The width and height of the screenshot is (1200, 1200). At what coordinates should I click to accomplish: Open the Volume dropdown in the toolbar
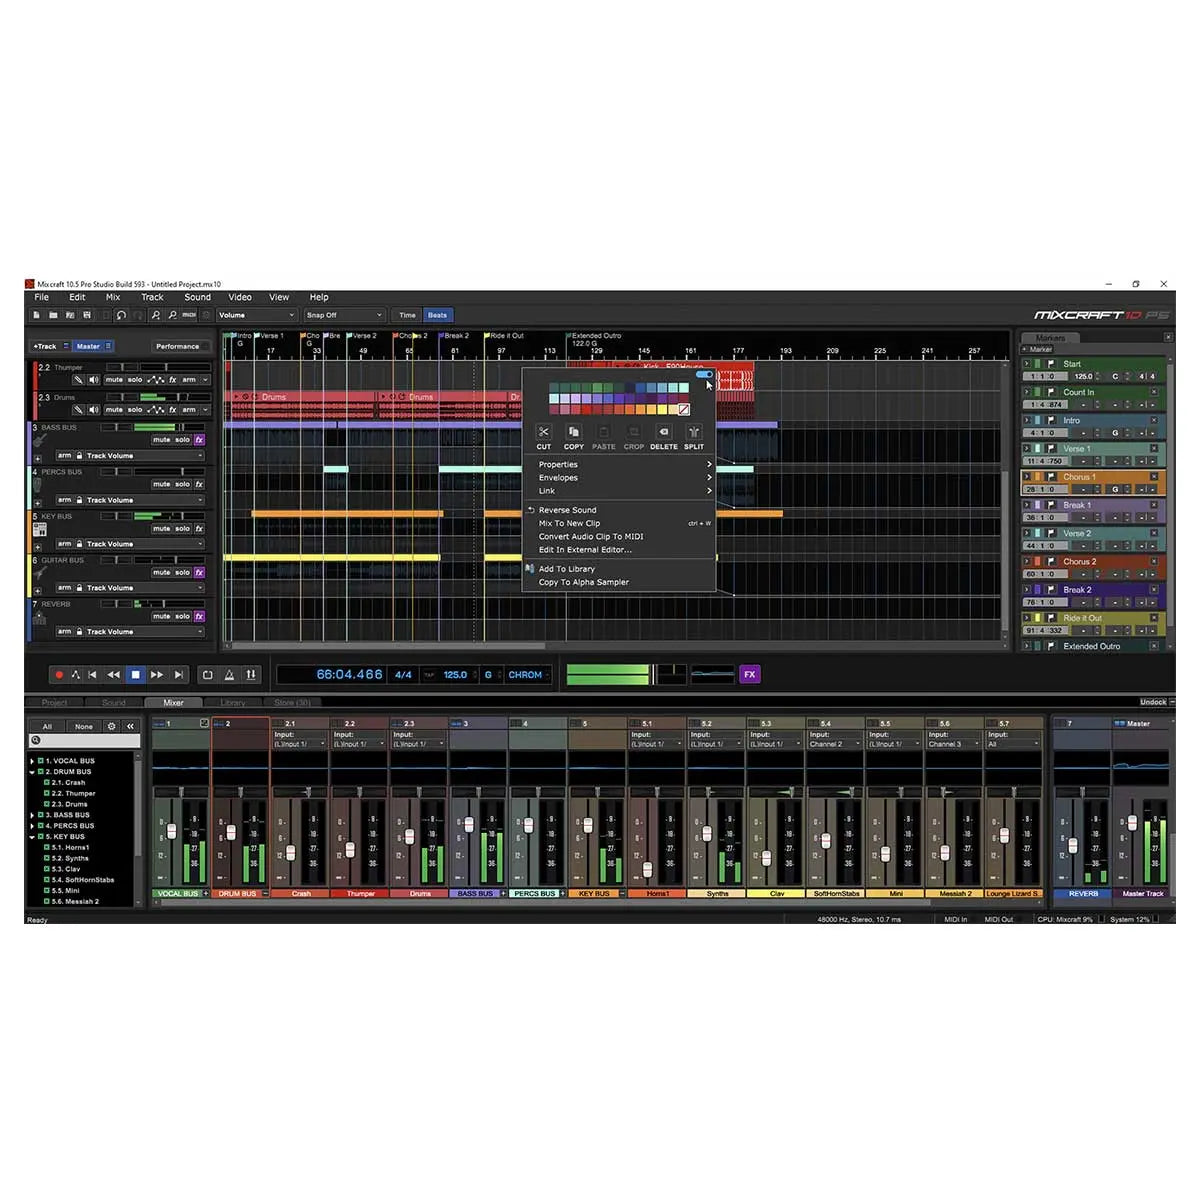(x=255, y=315)
